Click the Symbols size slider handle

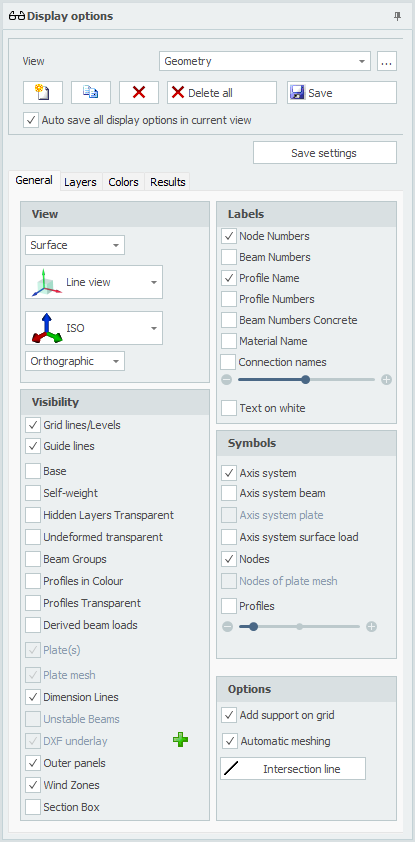coord(253,627)
